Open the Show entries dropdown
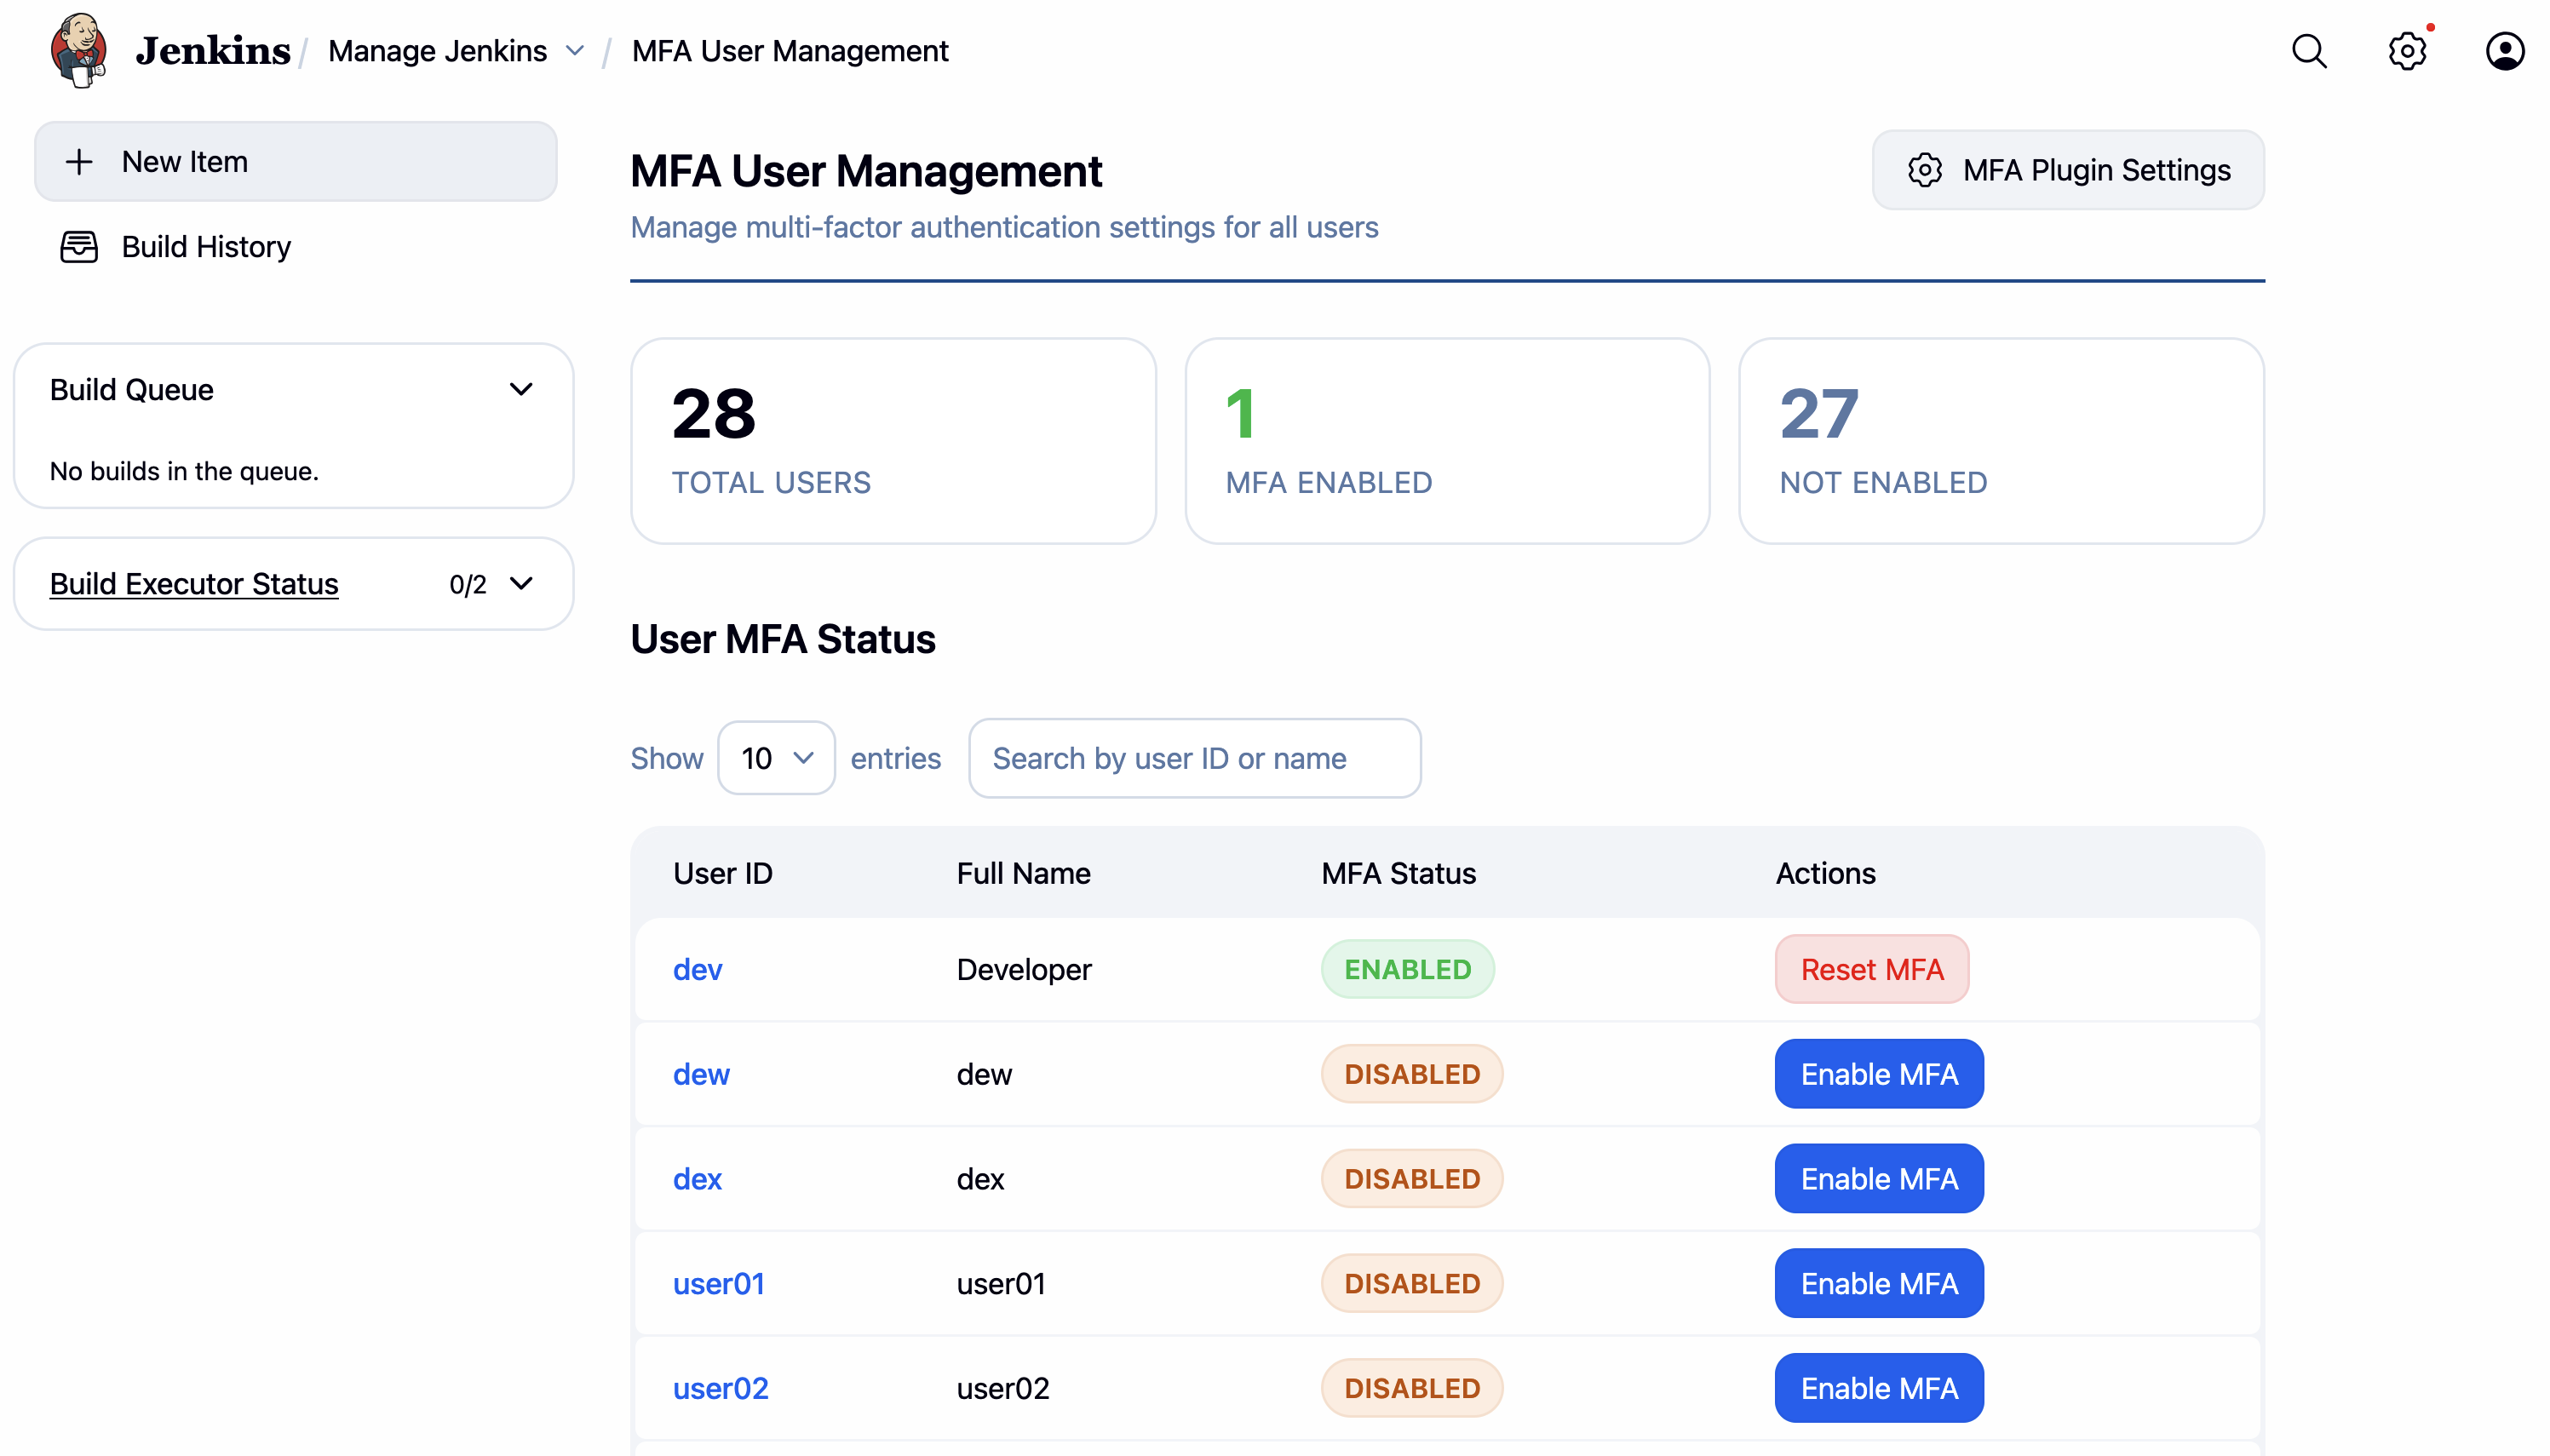The height and width of the screenshot is (1456, 2550). pos(776,758)
